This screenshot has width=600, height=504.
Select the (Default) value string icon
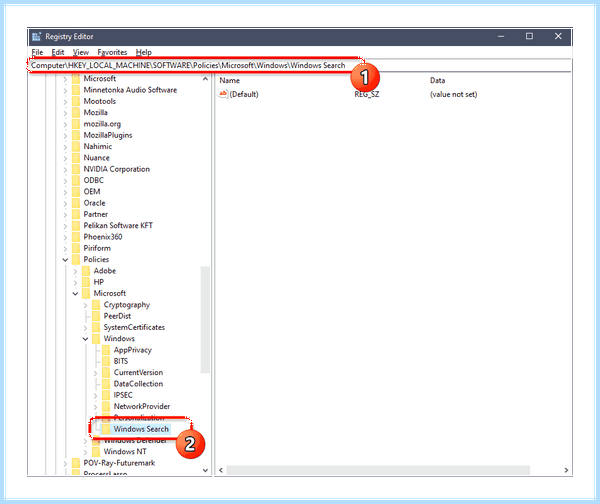223,94
